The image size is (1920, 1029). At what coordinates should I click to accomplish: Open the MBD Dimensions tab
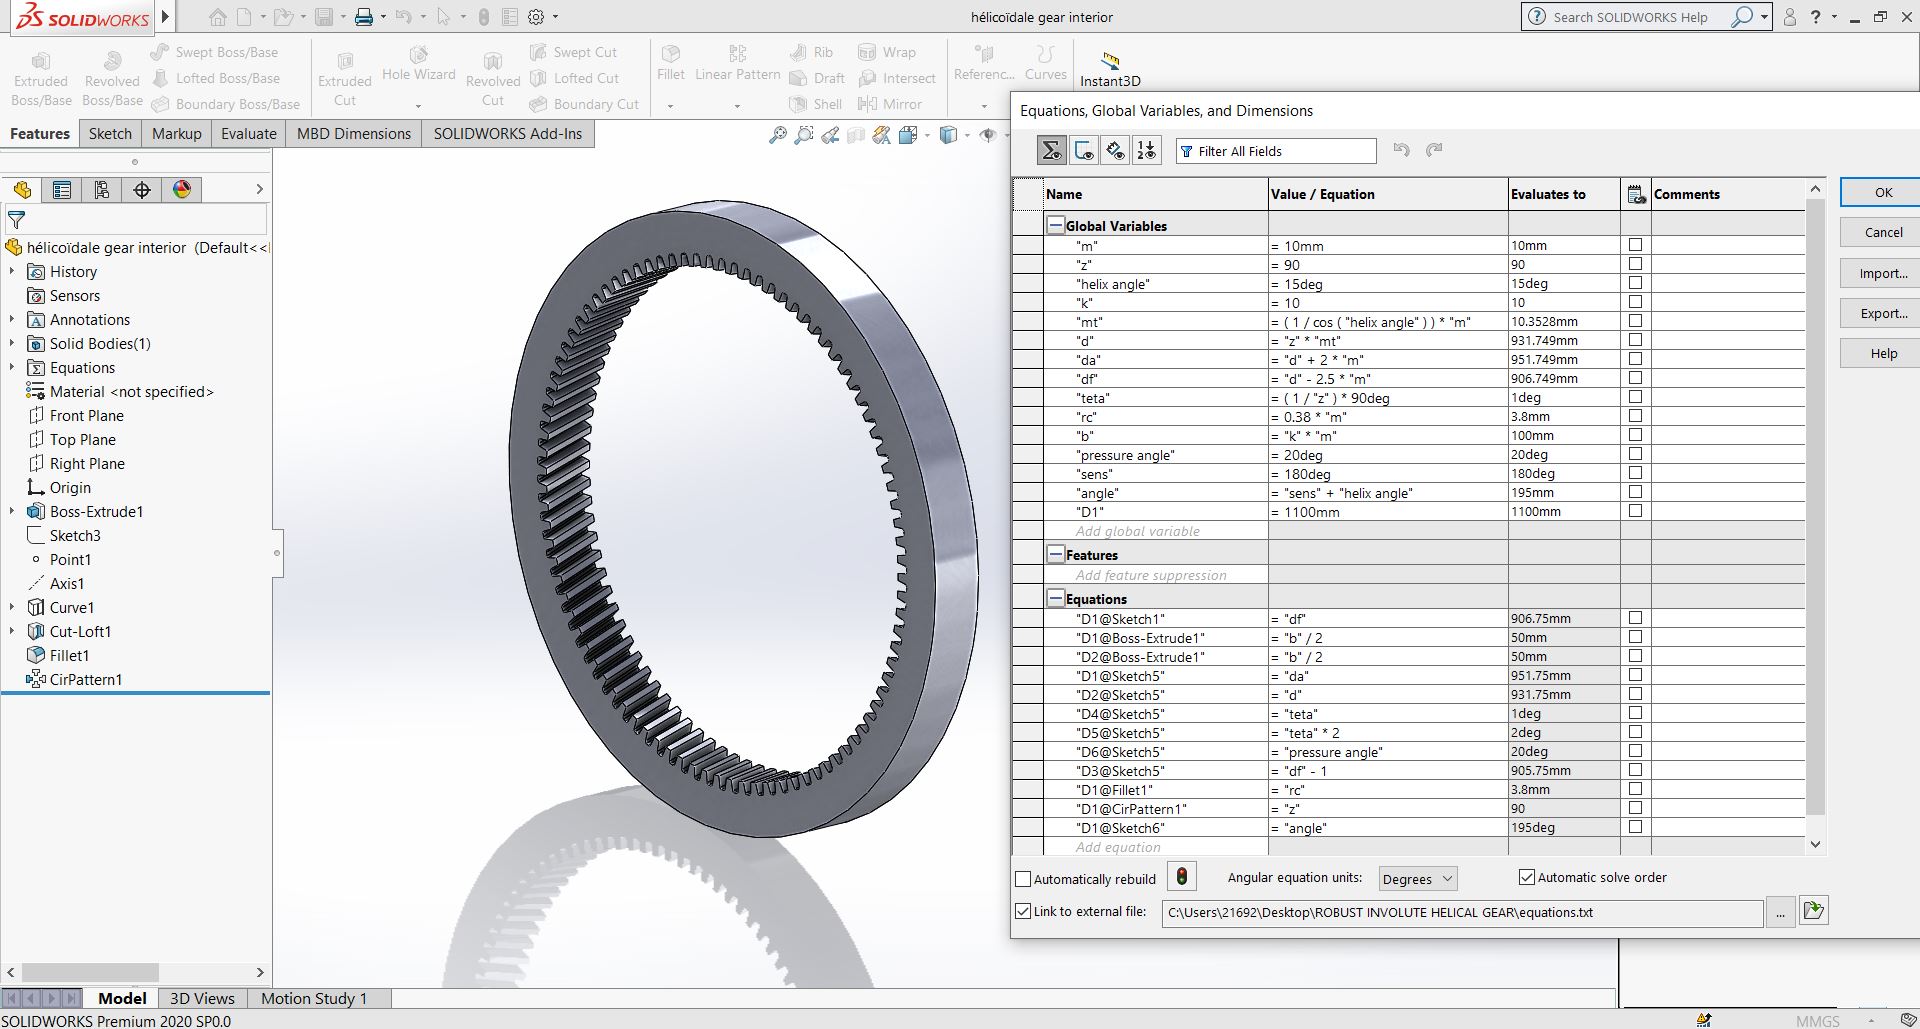point(354,134)
